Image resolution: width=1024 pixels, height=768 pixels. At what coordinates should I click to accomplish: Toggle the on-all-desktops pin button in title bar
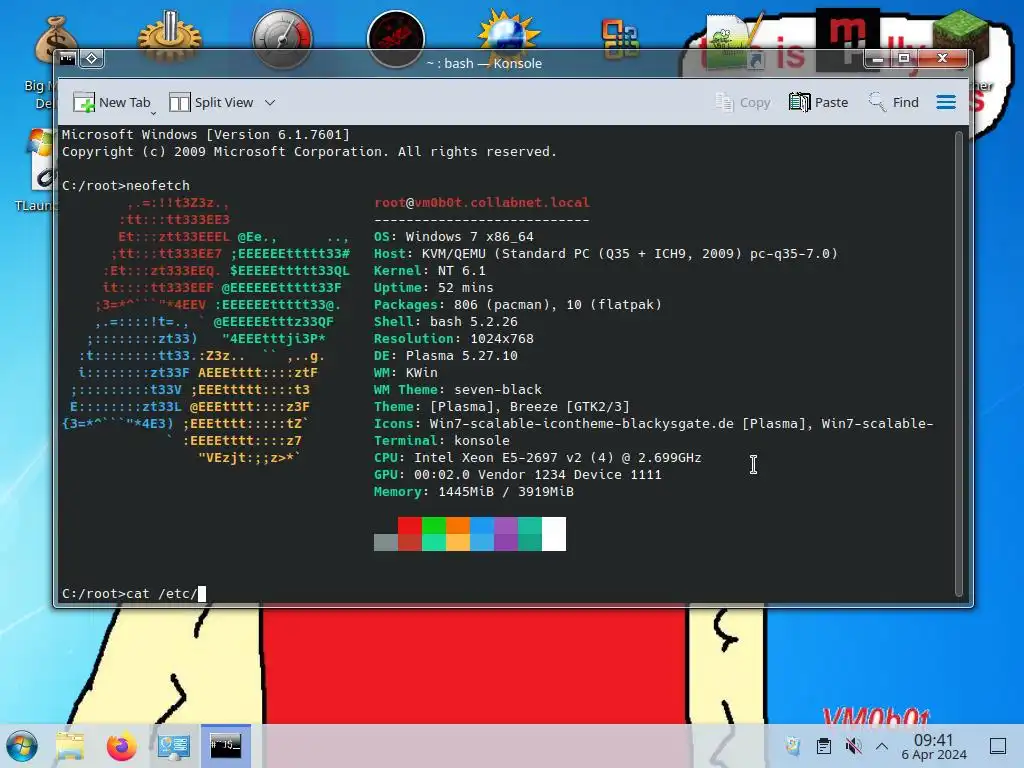[91, 59]
